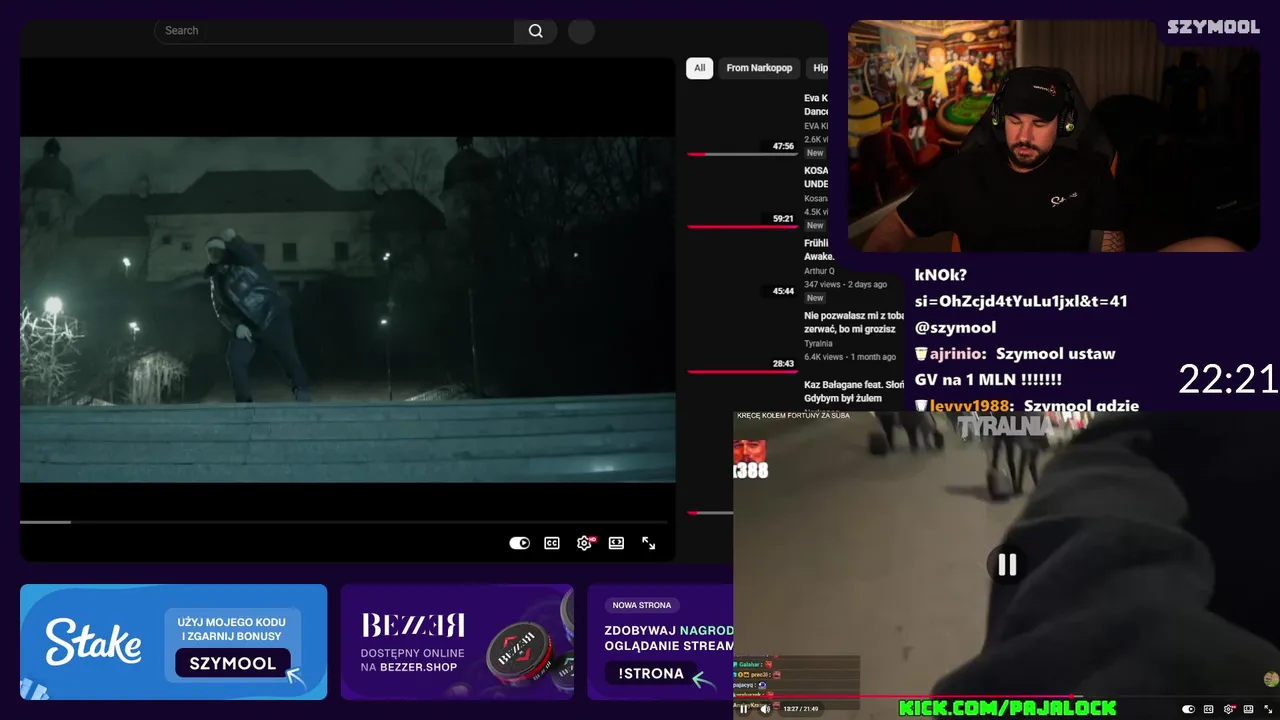Toggle autoplay switch in main video player
This screenshot has height=720, width=1280.
tap(519, 543)
